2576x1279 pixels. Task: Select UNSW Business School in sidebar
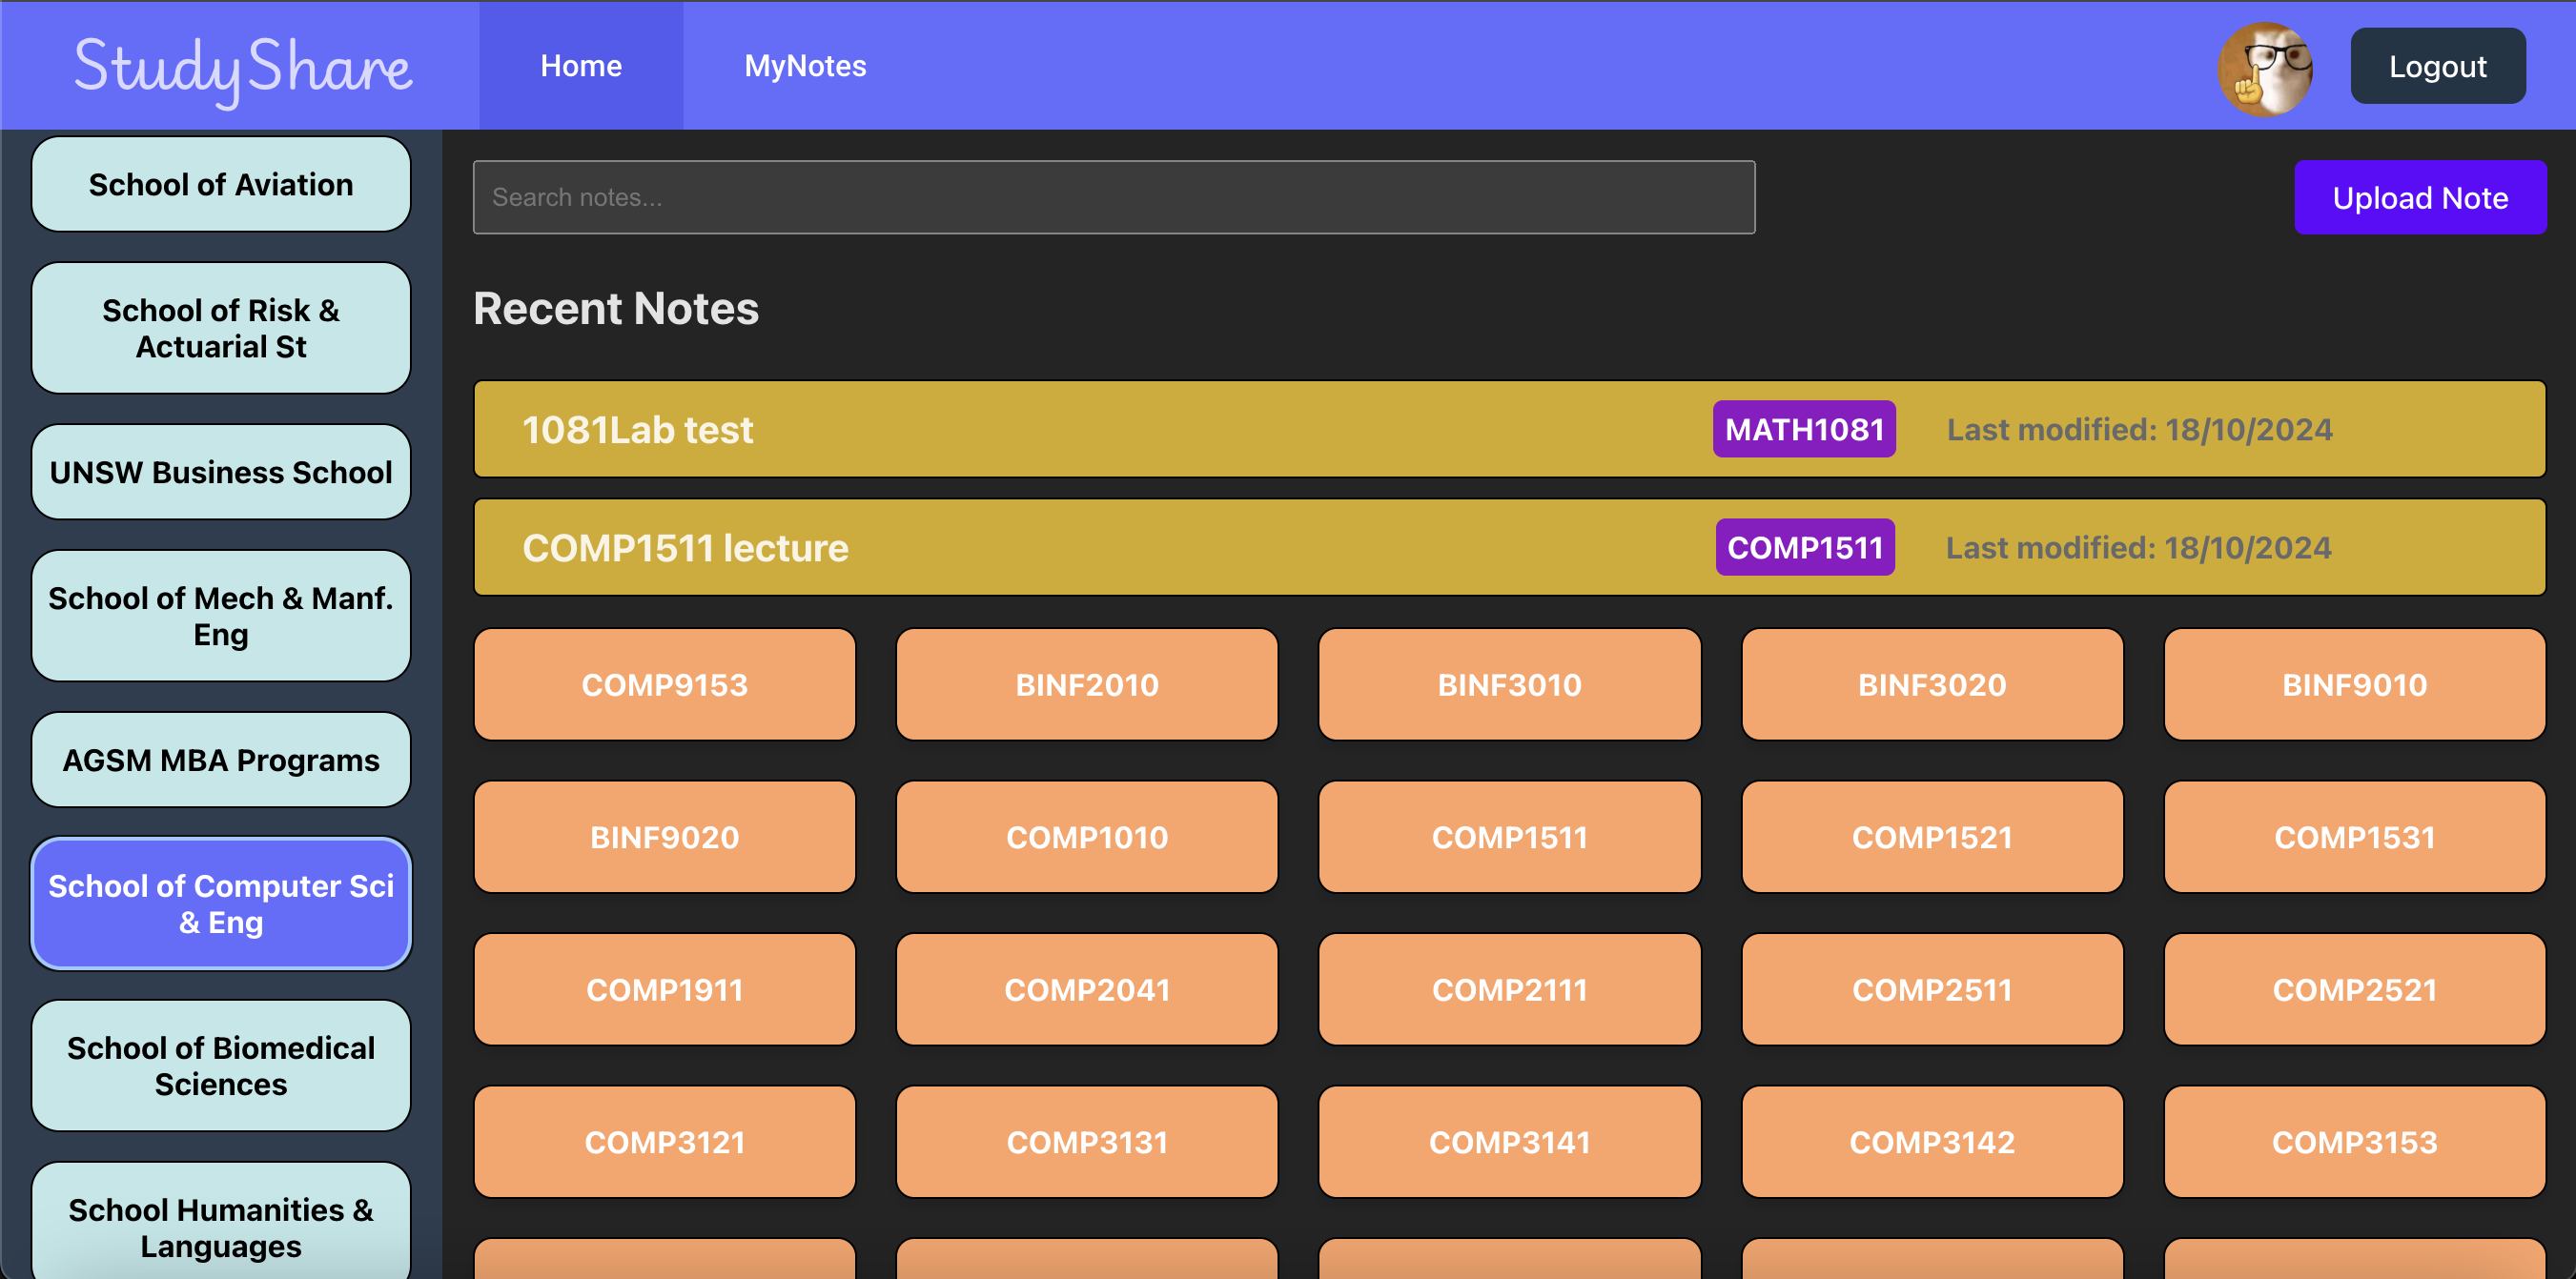click(x=221, y=472)
